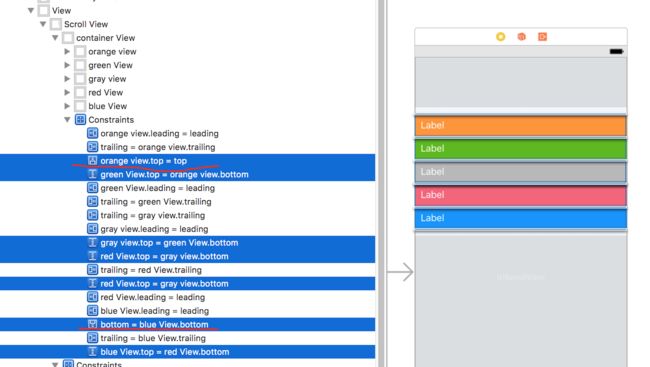Click the icon of green View.leading = leading

click(92, 188)
